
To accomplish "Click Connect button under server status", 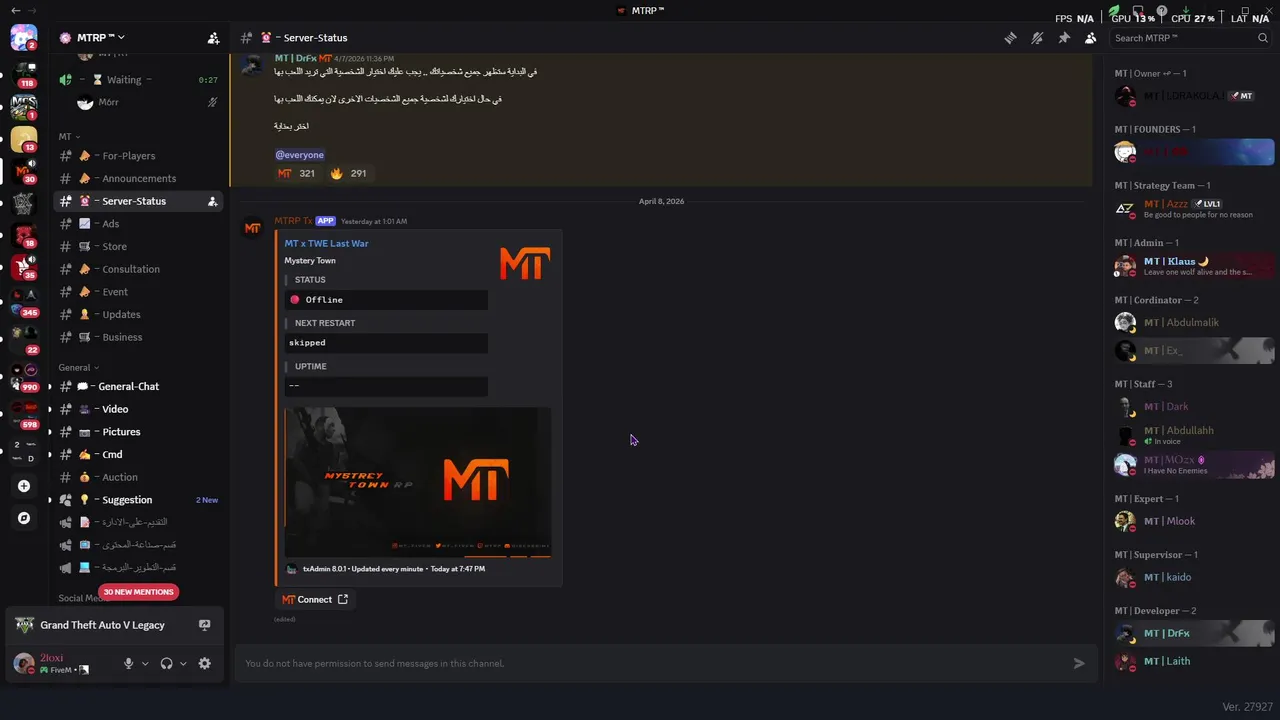I will [315, 599].
